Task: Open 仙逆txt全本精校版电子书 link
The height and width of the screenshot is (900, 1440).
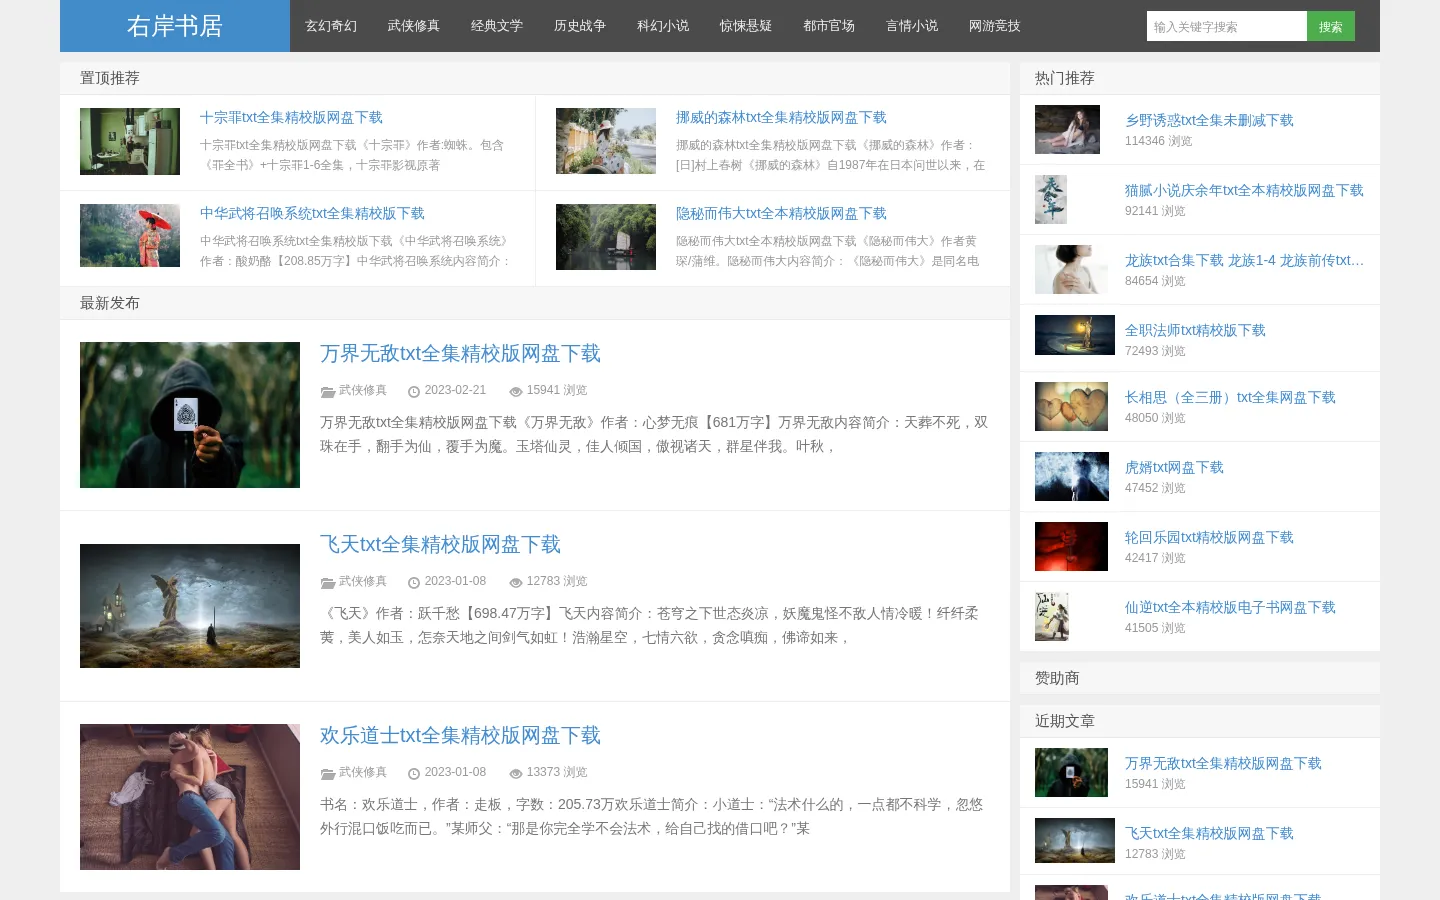Action: coord(1230,607)
